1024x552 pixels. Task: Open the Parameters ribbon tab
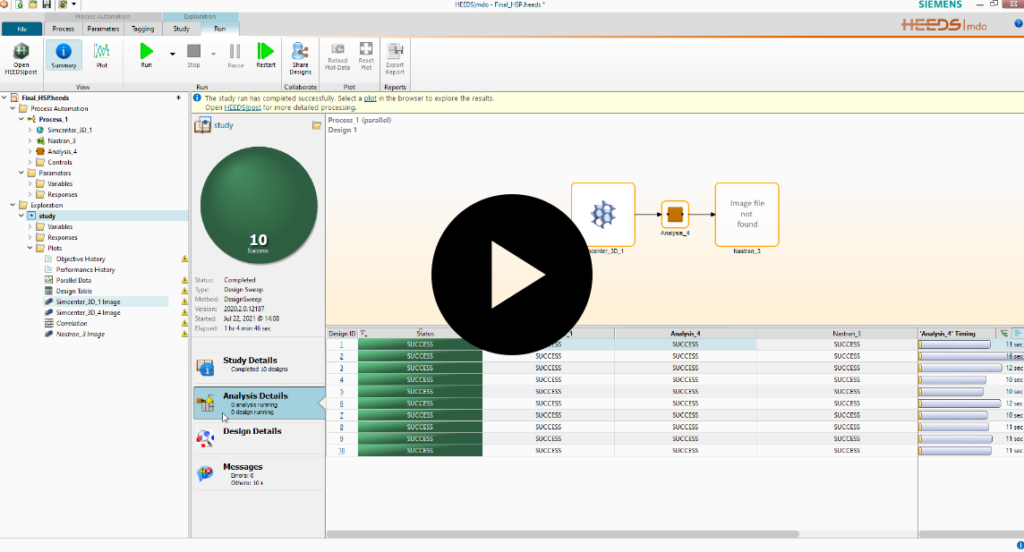pos(102,29)
